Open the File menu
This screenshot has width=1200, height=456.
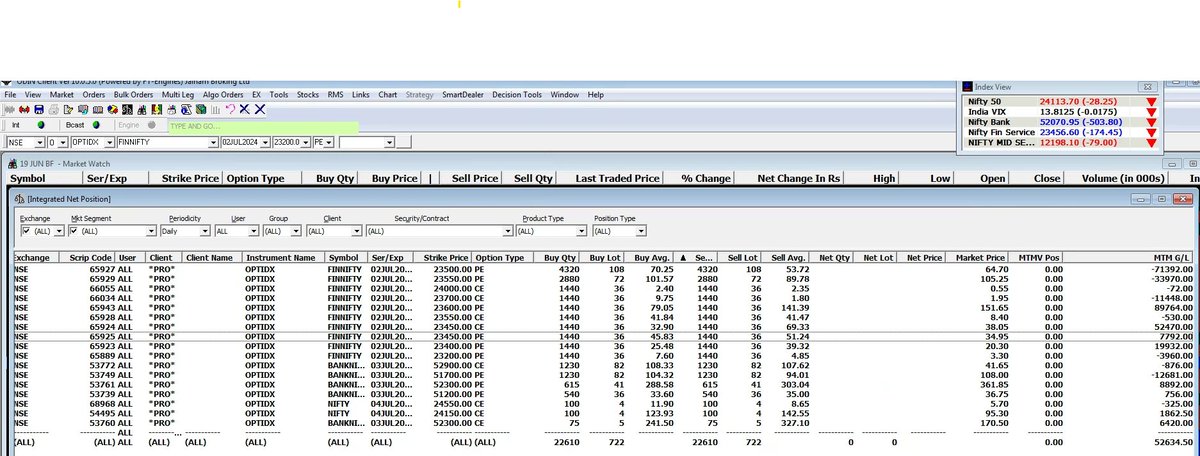[x=10, y=94]
